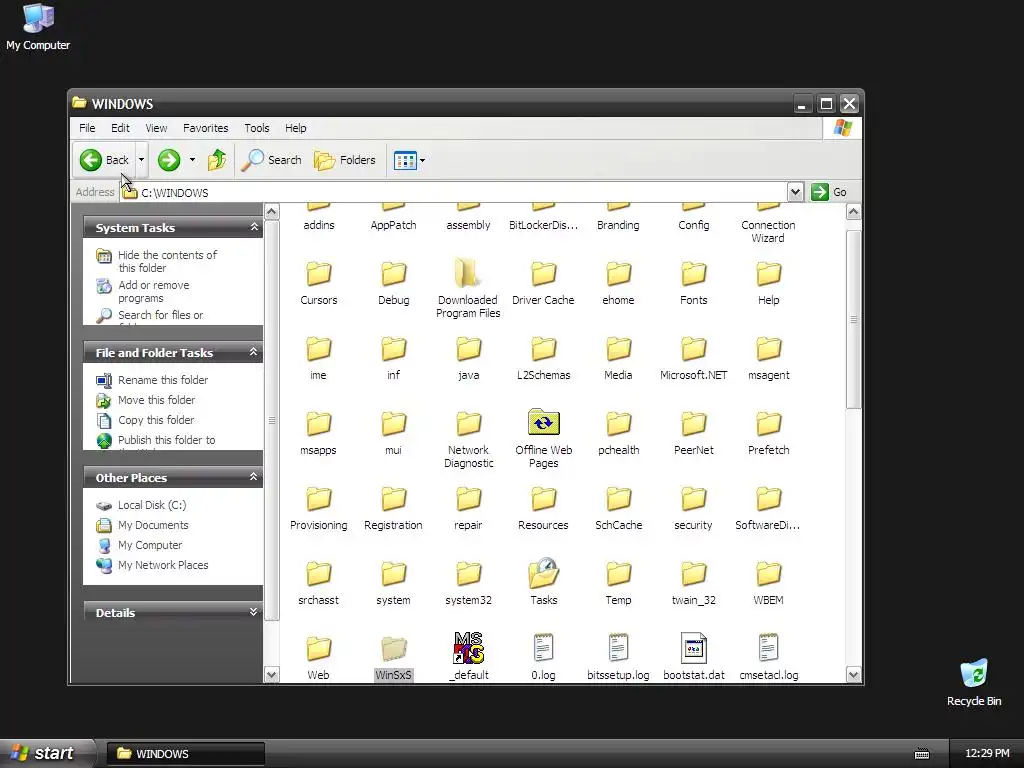The width and height of the screenshot is (1024, 768).
Task: Open Local Disk (C:) link
Action: (141, 505)
